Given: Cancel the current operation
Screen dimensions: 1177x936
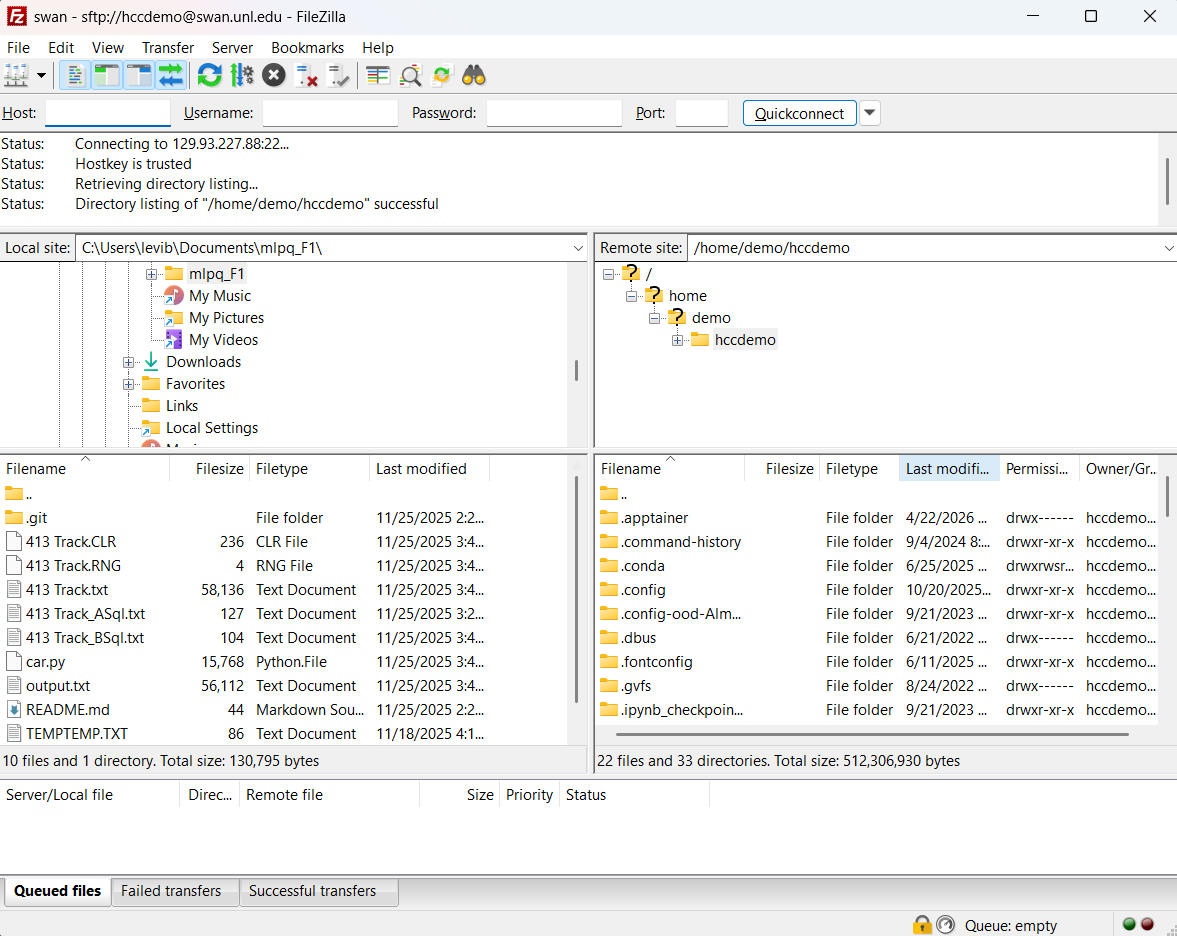Looking at the screenshot, I should click(x=273, y=75).
